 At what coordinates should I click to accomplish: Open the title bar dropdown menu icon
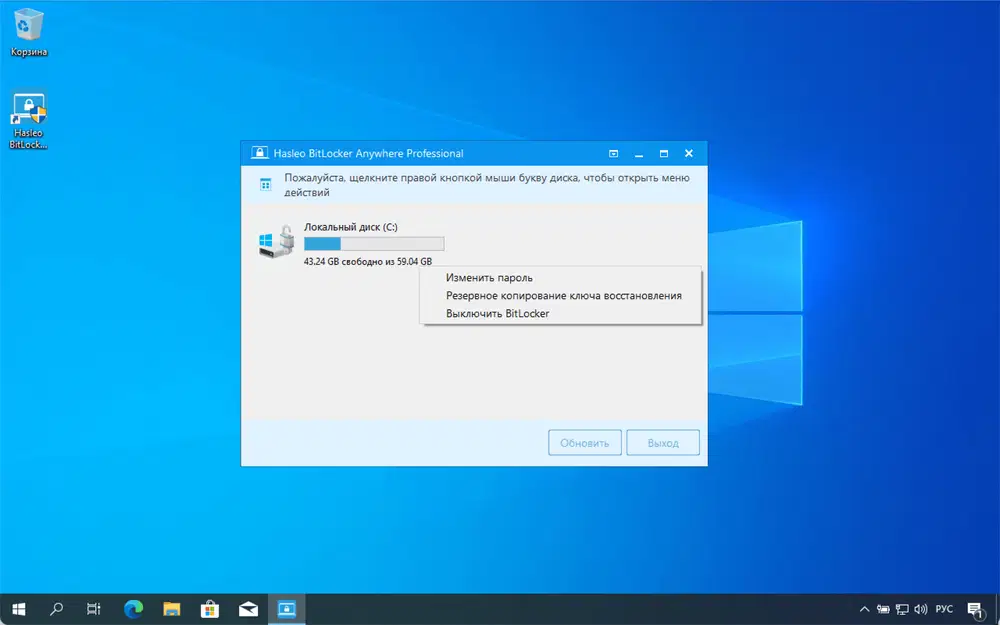pyautogui.click(x=613, y=153)
